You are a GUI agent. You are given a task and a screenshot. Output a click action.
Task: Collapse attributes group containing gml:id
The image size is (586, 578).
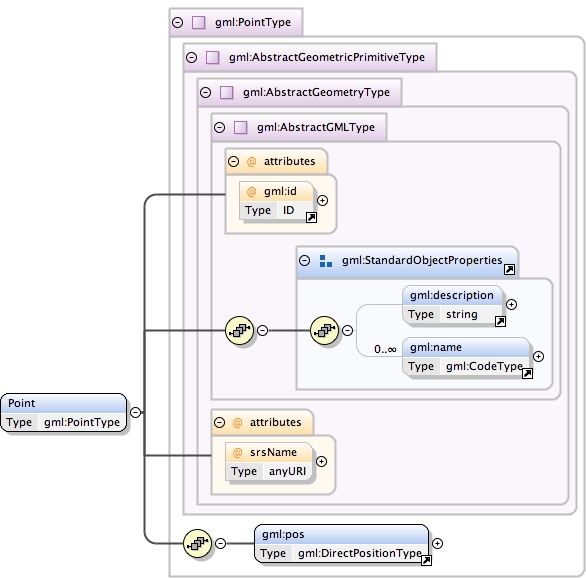point(234,161)
